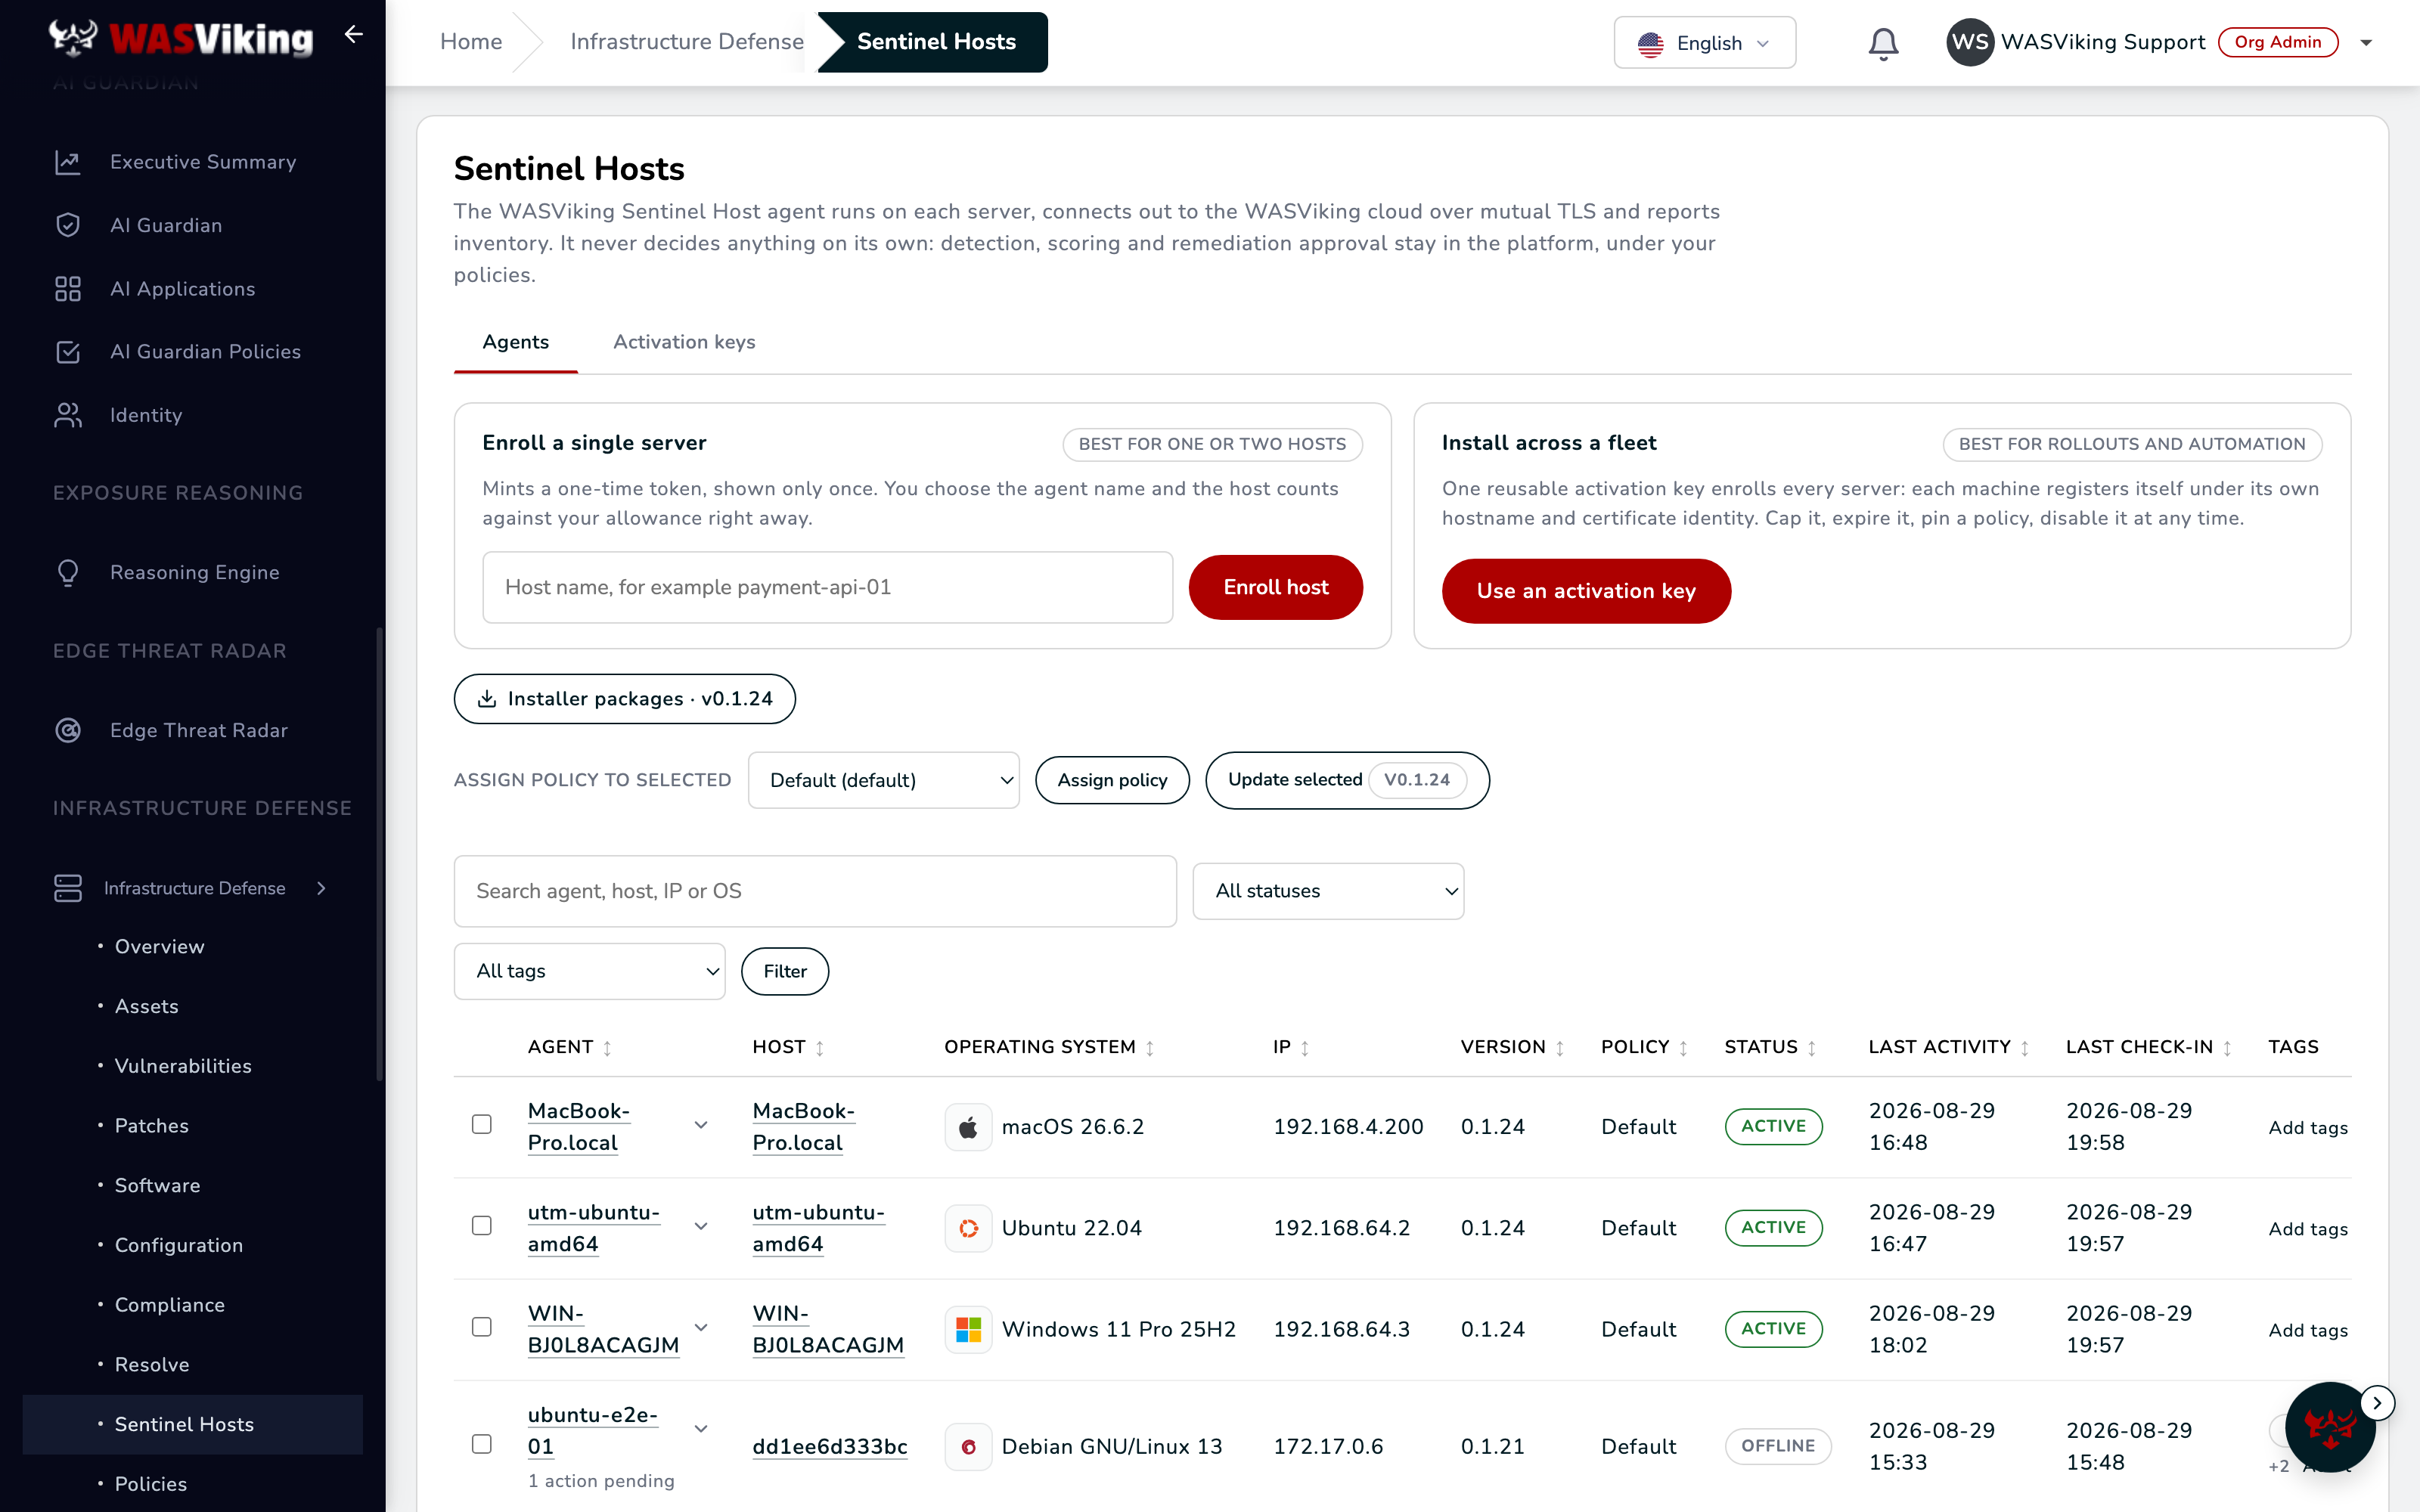Click the AI Applications grid icon
2420x1512 pixels.
tap(68, 289)
